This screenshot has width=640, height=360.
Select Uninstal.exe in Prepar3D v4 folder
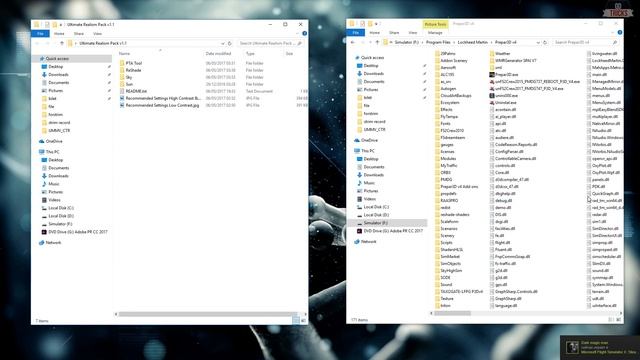click(505, 102)
